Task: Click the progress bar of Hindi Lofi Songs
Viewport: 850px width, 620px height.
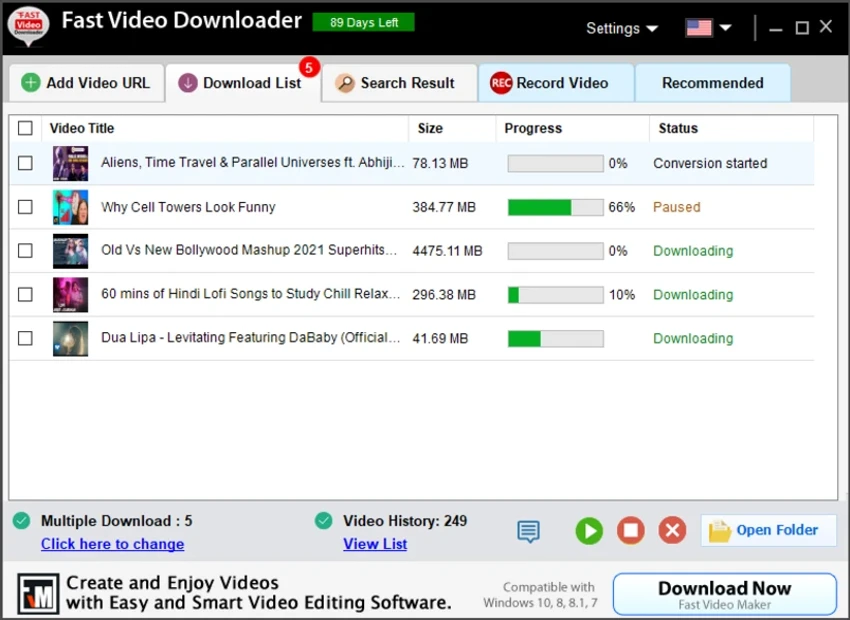Action: click(x=556, y=295)
